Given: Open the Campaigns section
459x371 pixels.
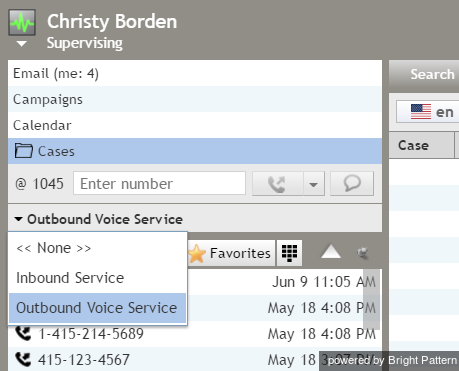Looking at the screenshot, I should (x=195, y=99).
